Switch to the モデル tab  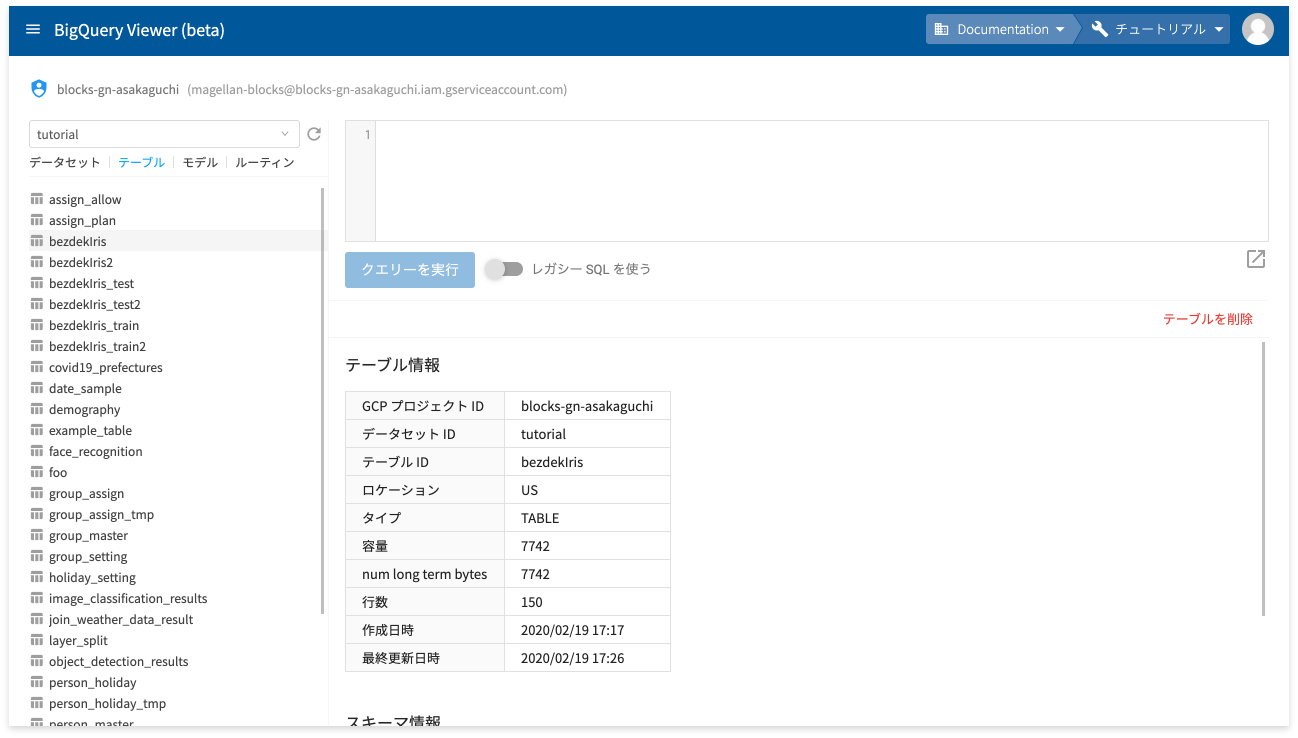(200, 162)
